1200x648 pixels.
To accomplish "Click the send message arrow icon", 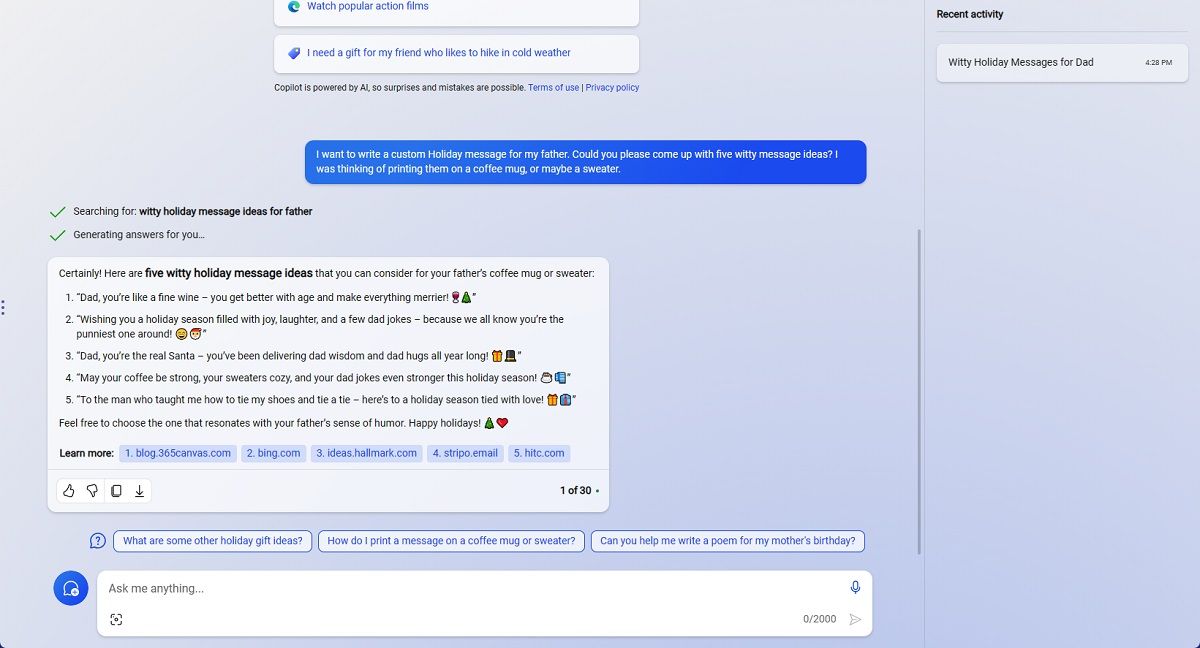I will click(855, 619).
